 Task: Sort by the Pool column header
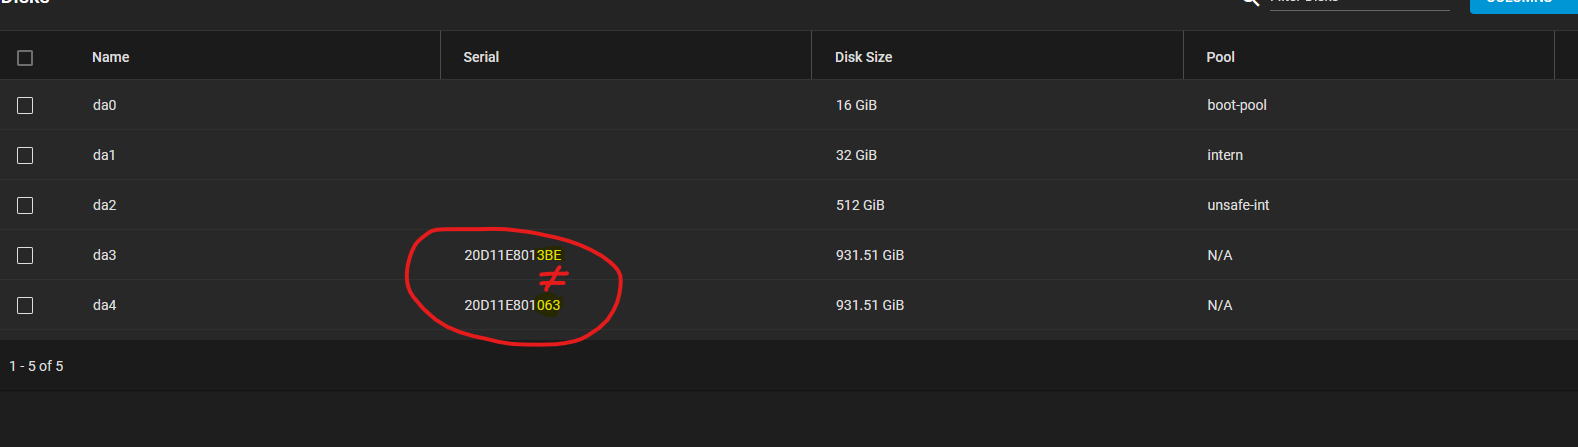(1221, 57)
